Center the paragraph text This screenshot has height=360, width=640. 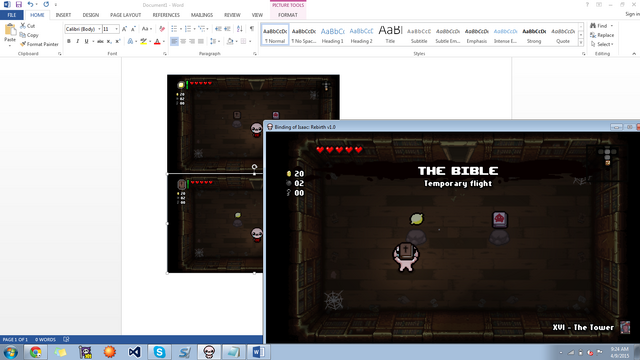183,41
